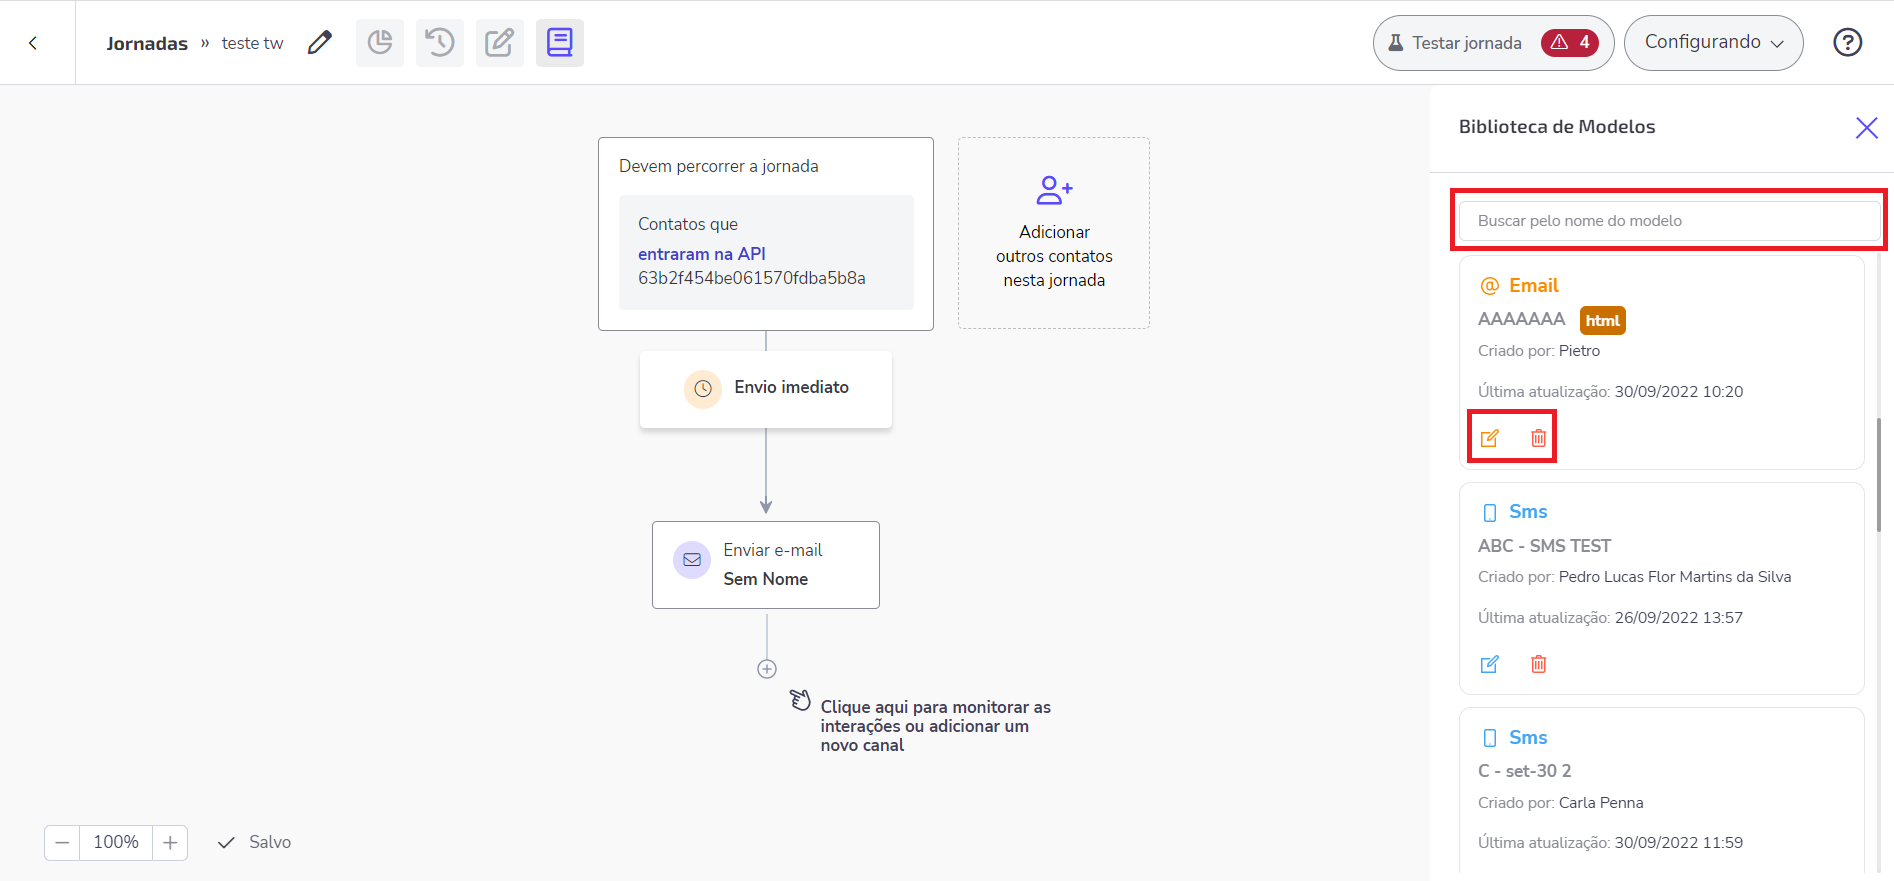Screen dimensions: 1894x881
Task: Open the history clock icon
Action: coord(440,43)
